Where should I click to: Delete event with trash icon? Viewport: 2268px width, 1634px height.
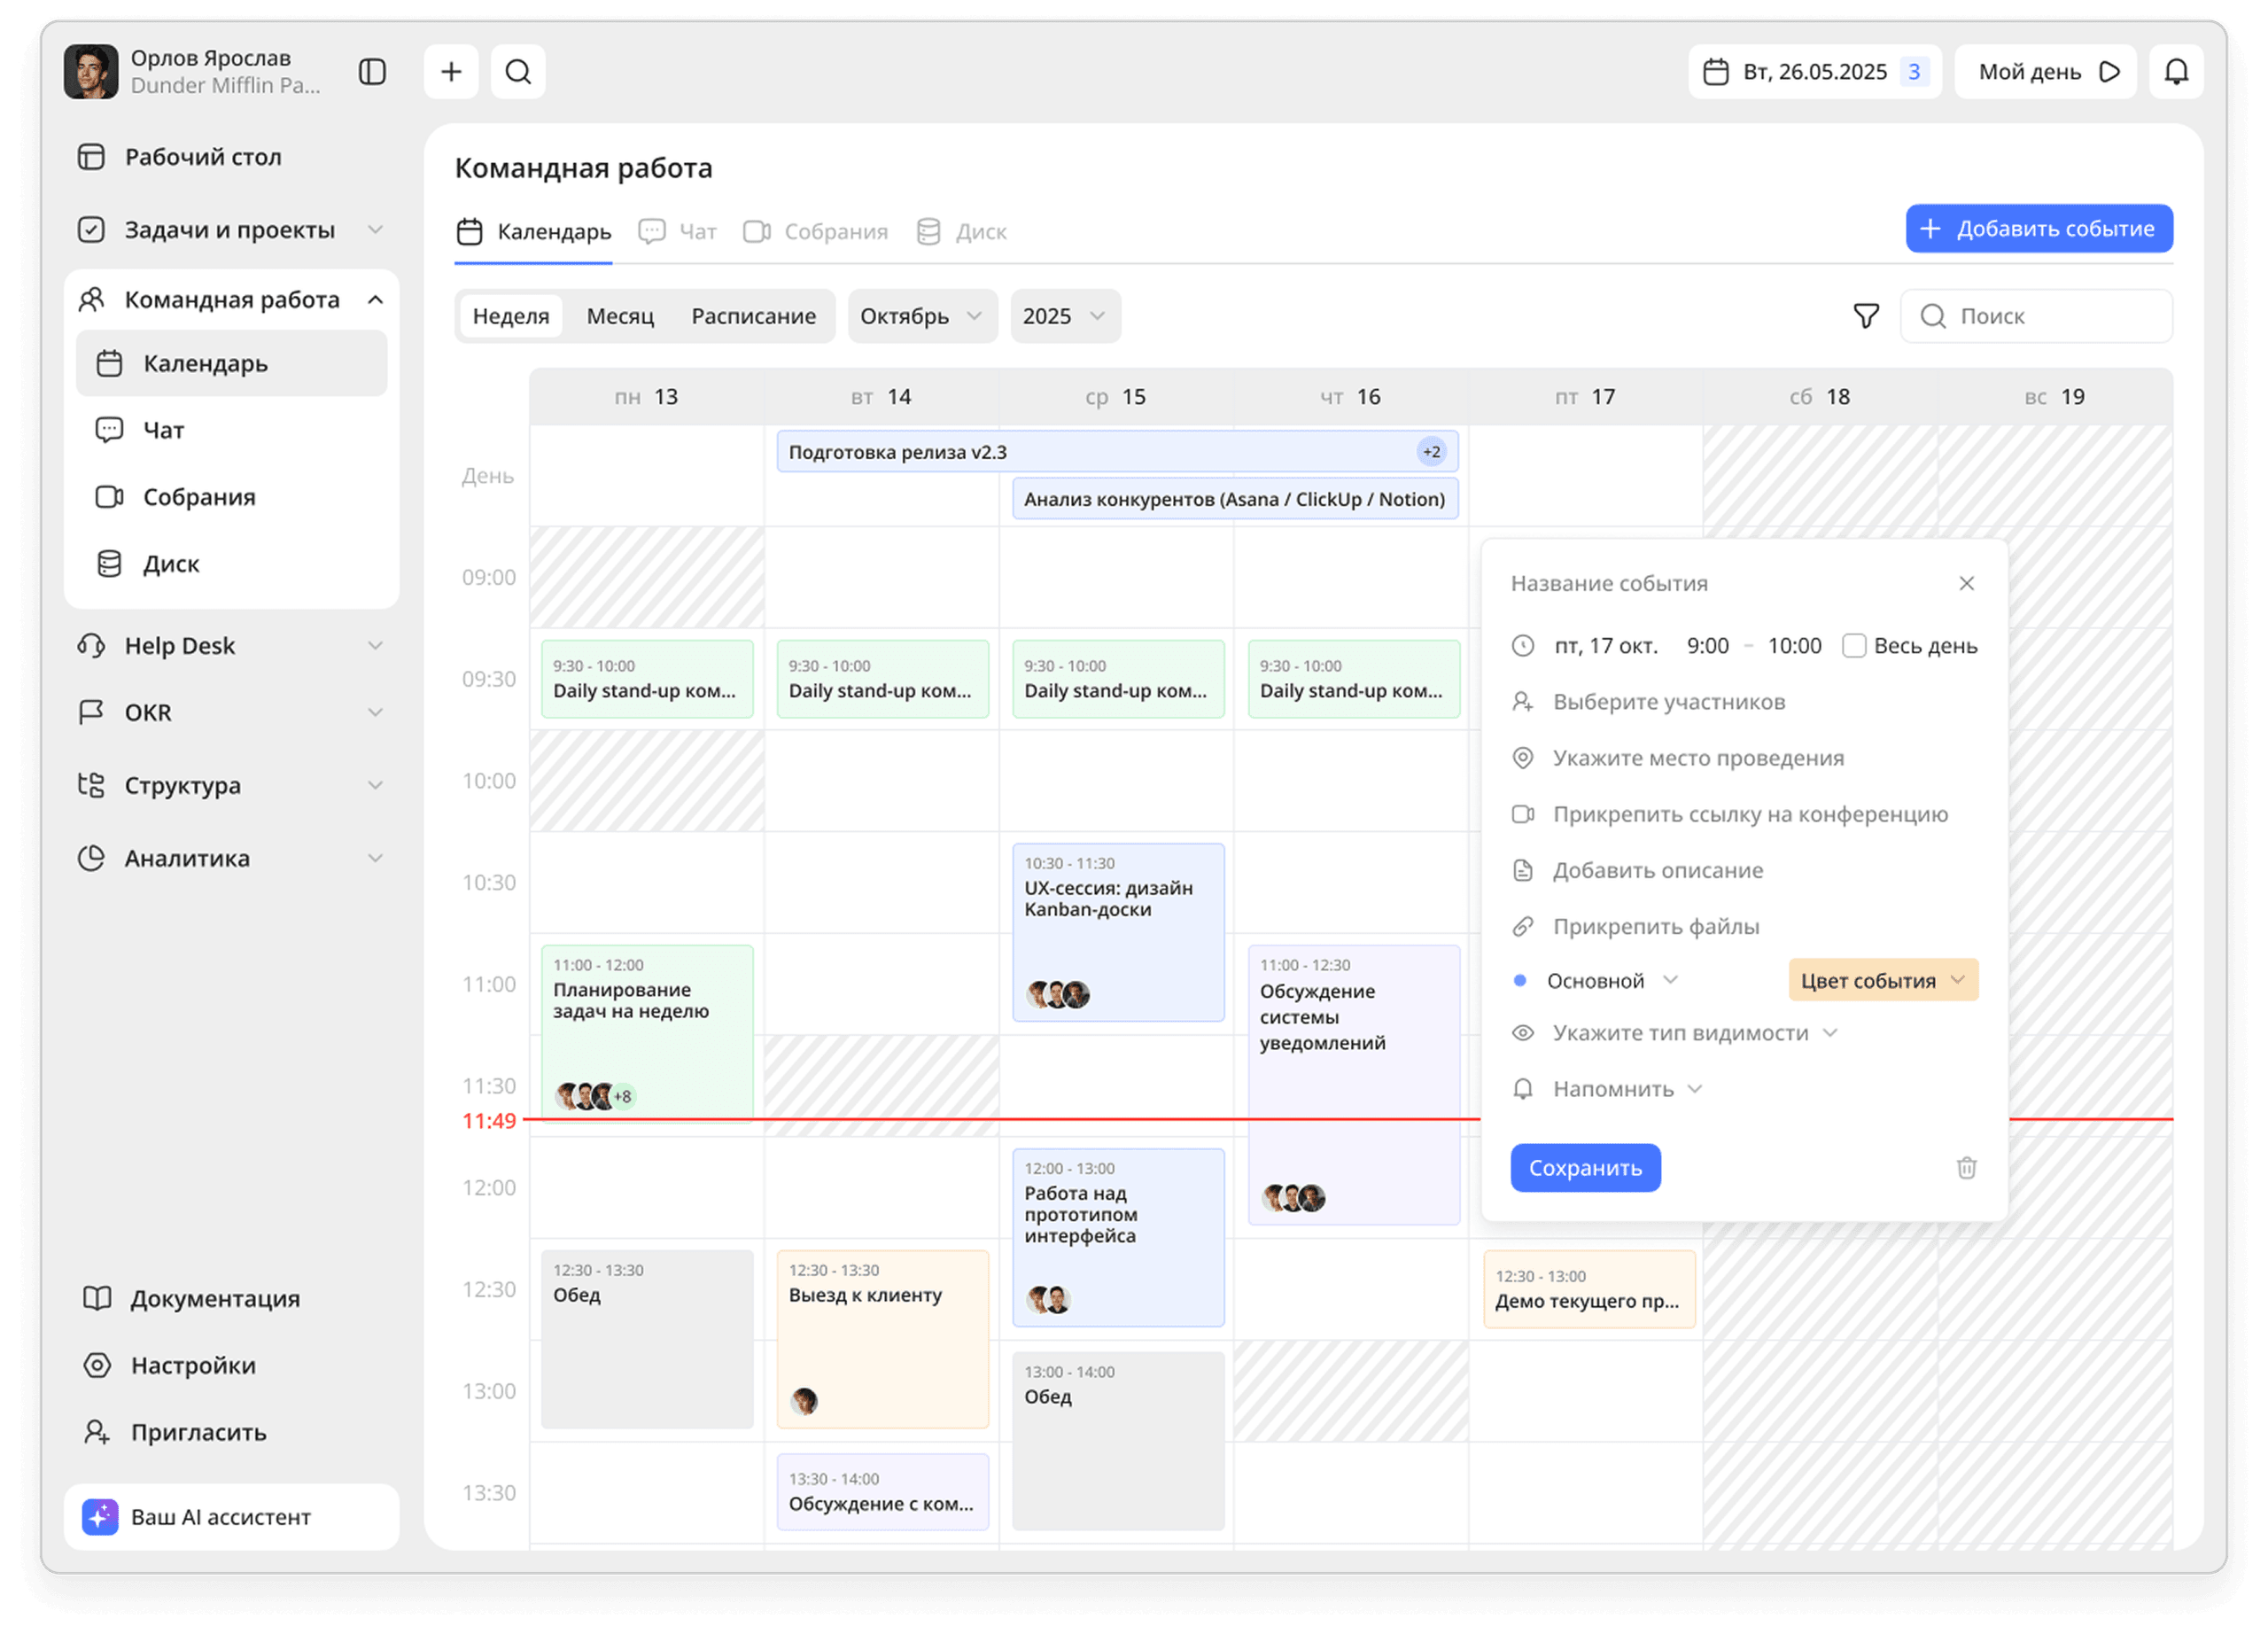(x=1966, y=1168)
